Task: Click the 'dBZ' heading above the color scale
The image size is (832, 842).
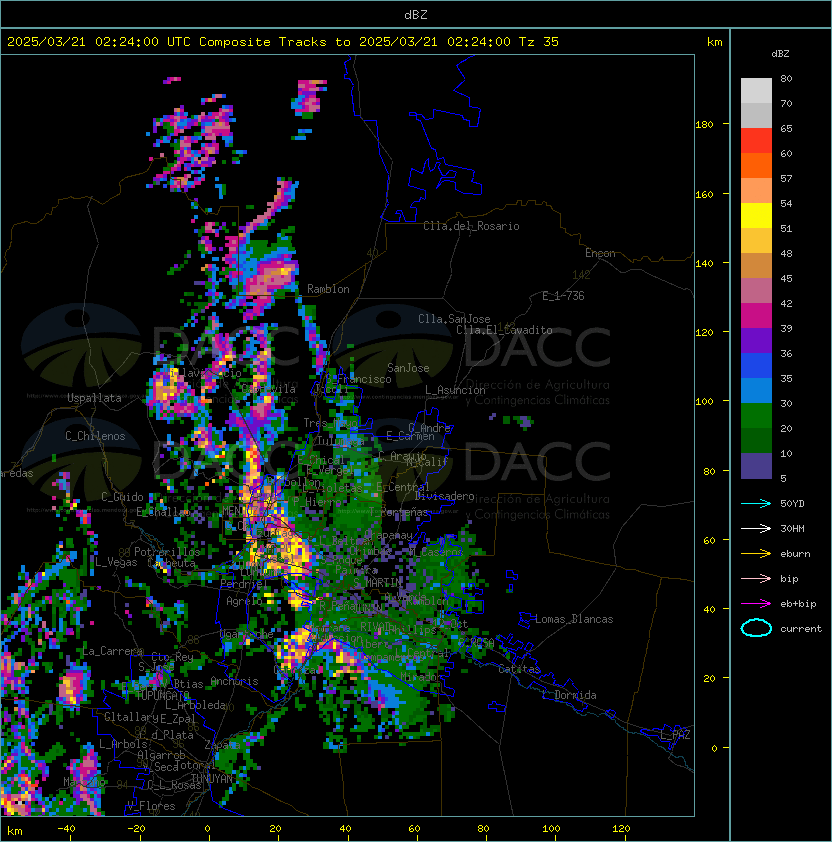Action: [x=780, y=54]
